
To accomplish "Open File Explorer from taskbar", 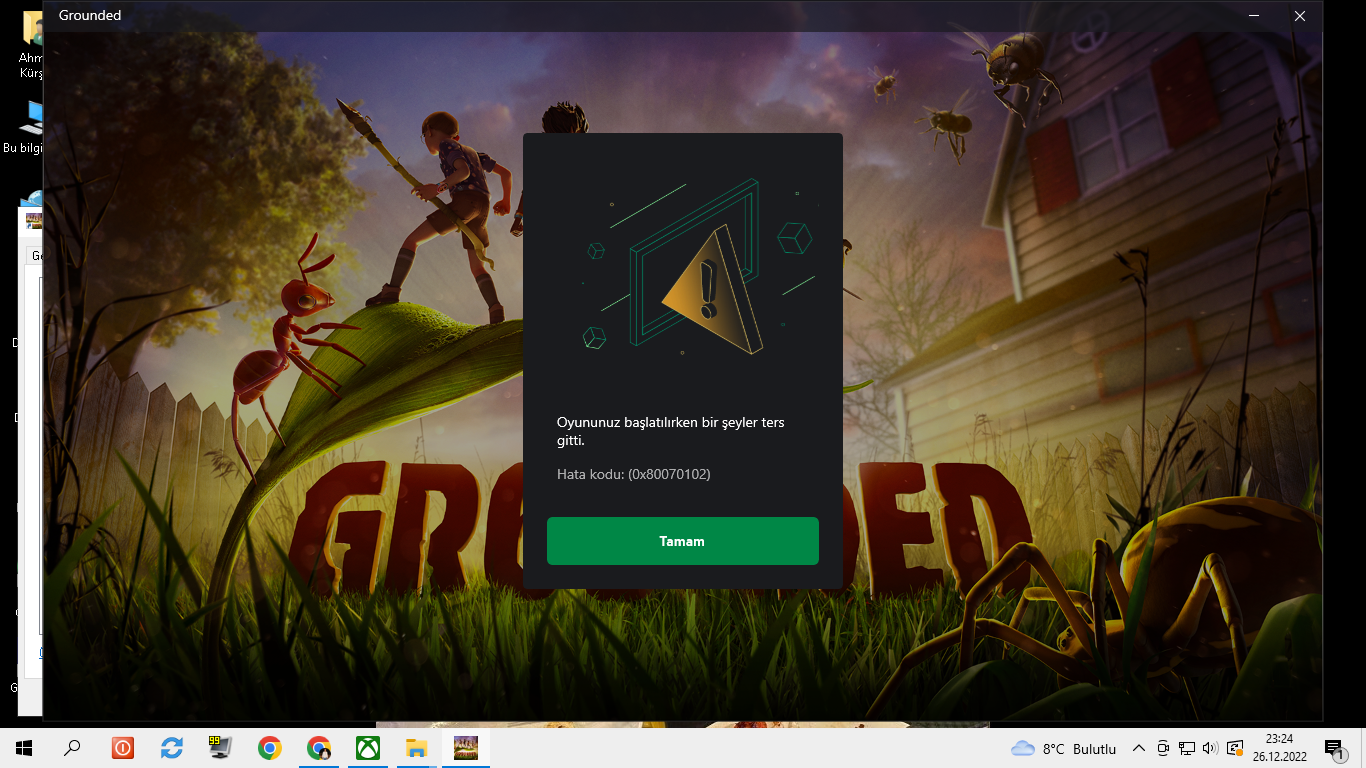I will tap(416, 748).
